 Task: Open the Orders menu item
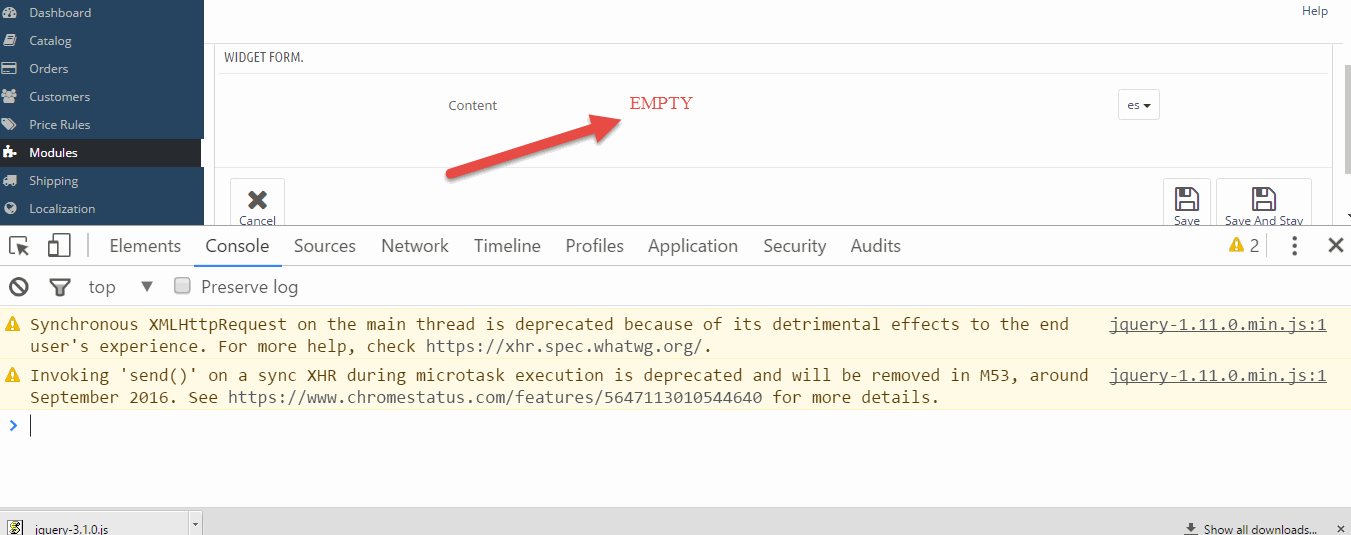coord(49,69)
